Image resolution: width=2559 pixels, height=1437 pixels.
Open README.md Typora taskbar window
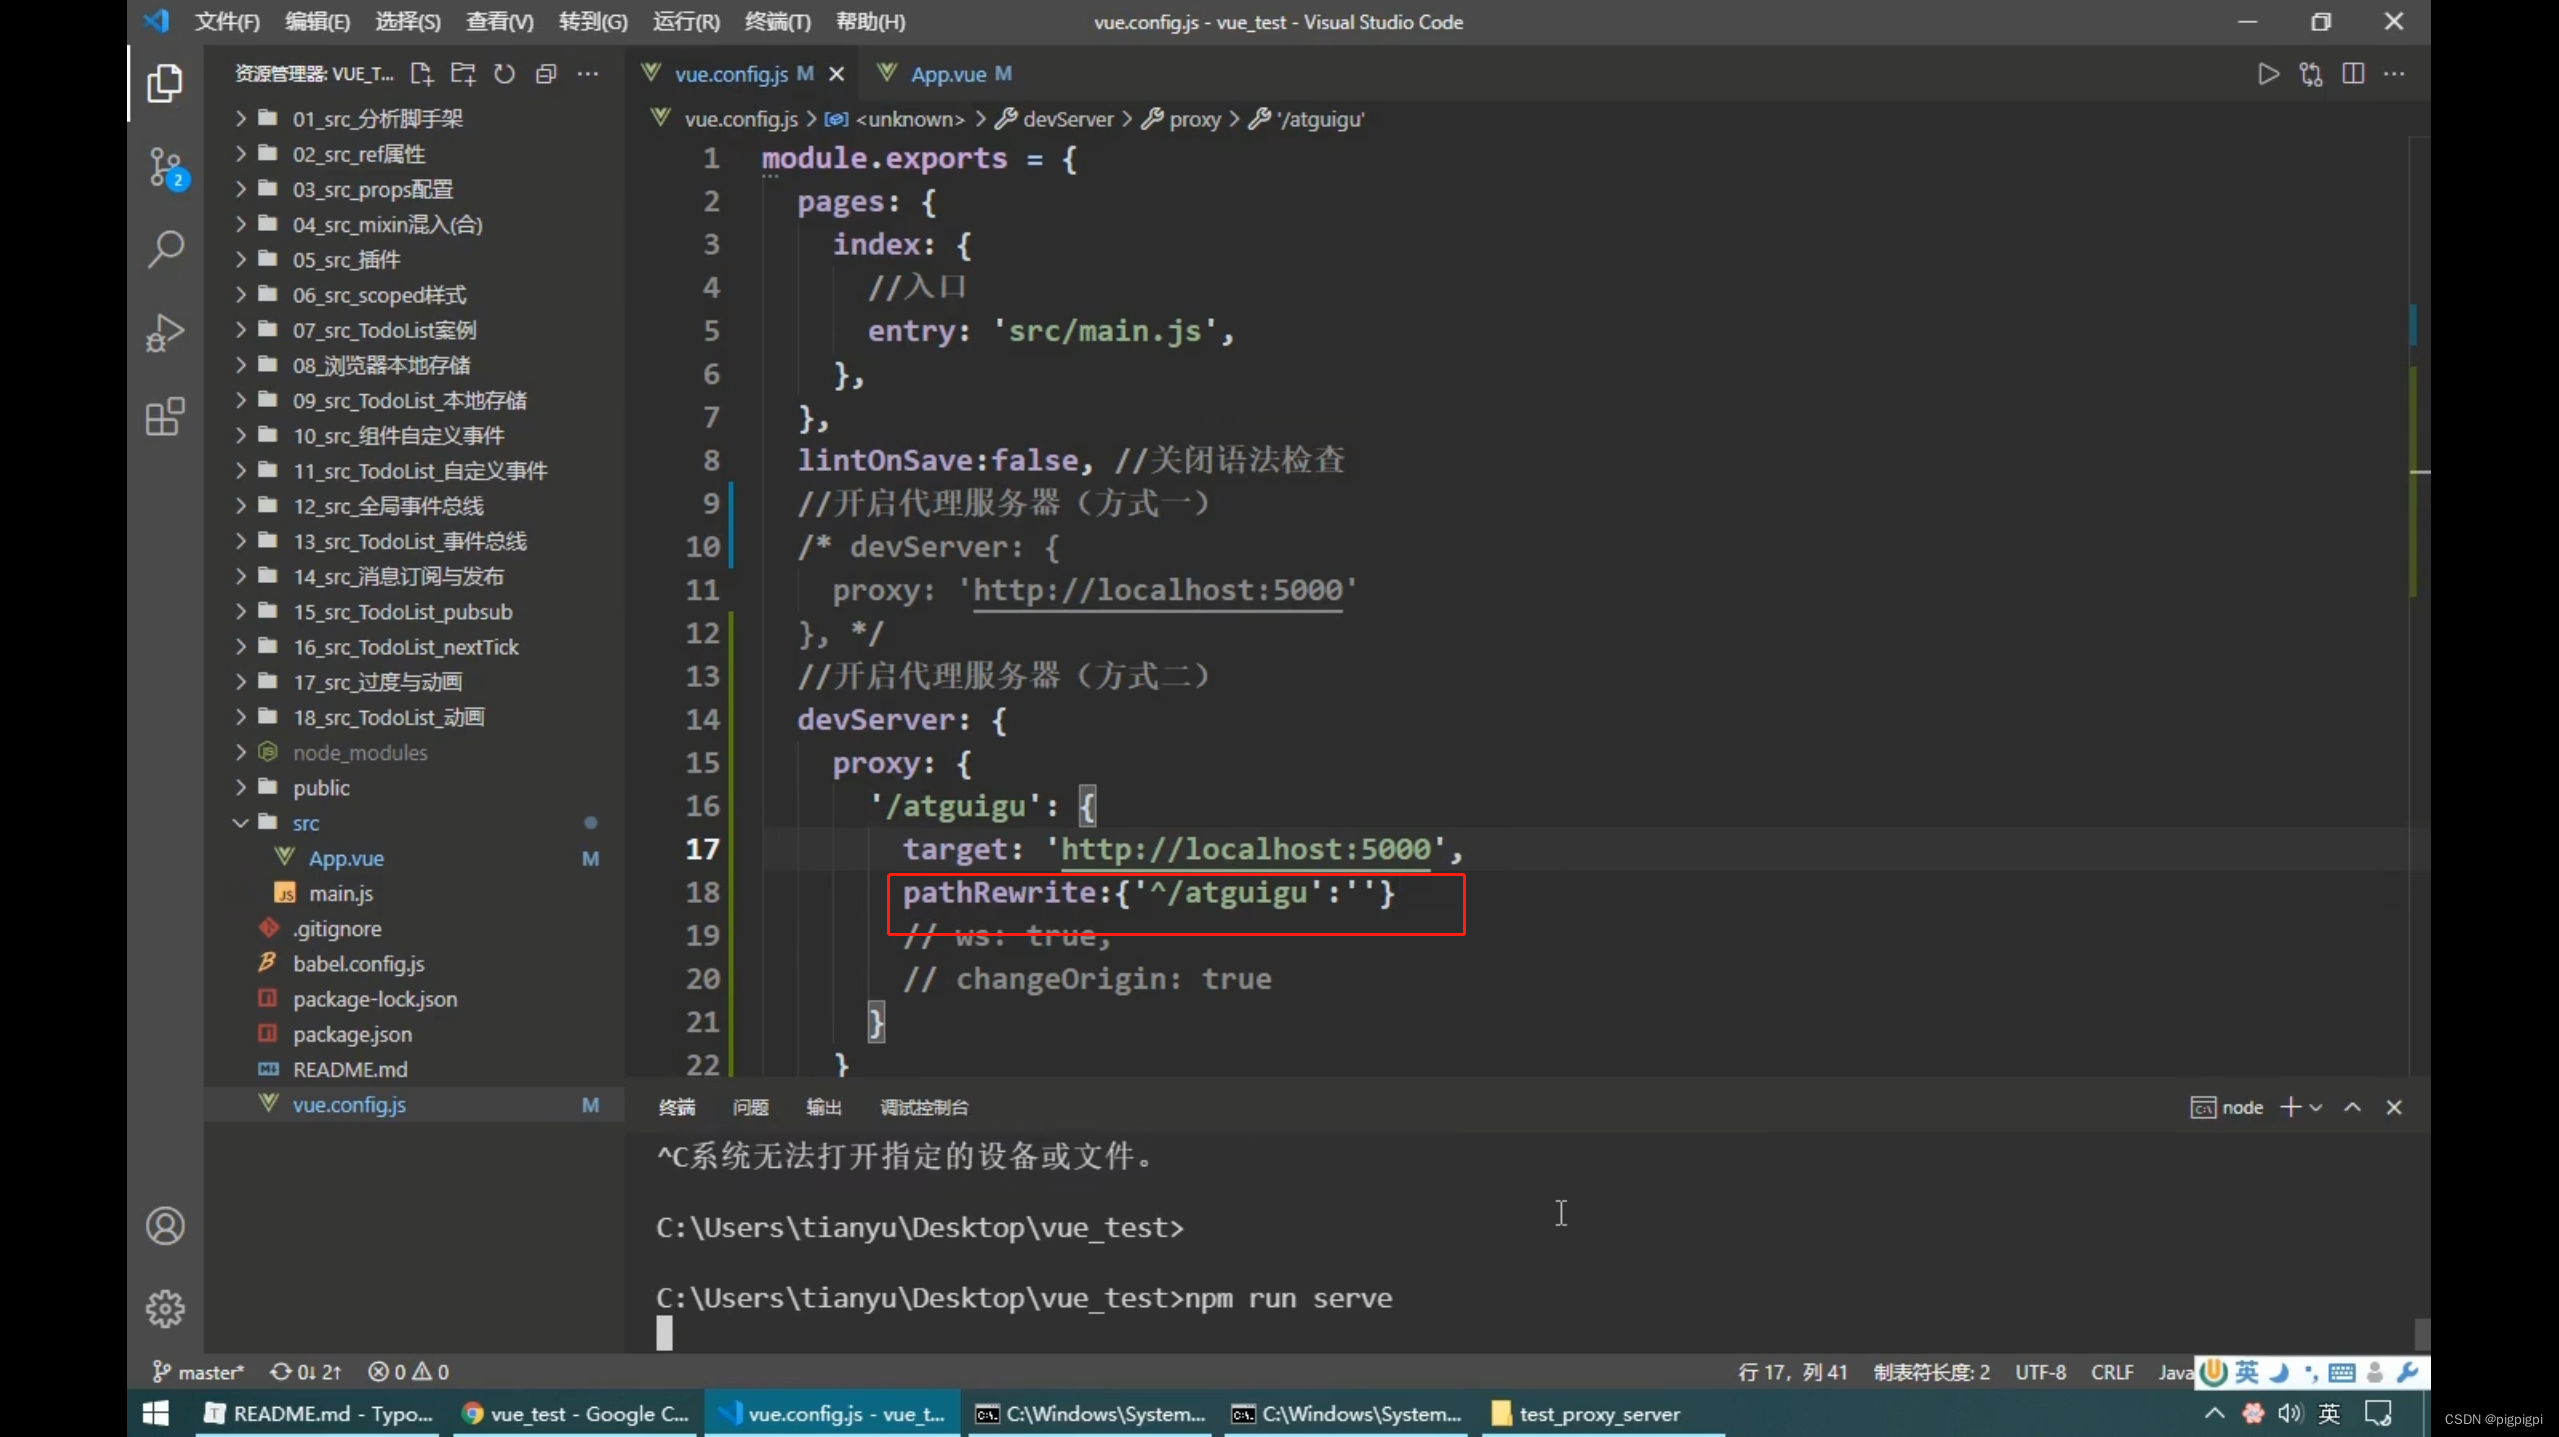318,1414
